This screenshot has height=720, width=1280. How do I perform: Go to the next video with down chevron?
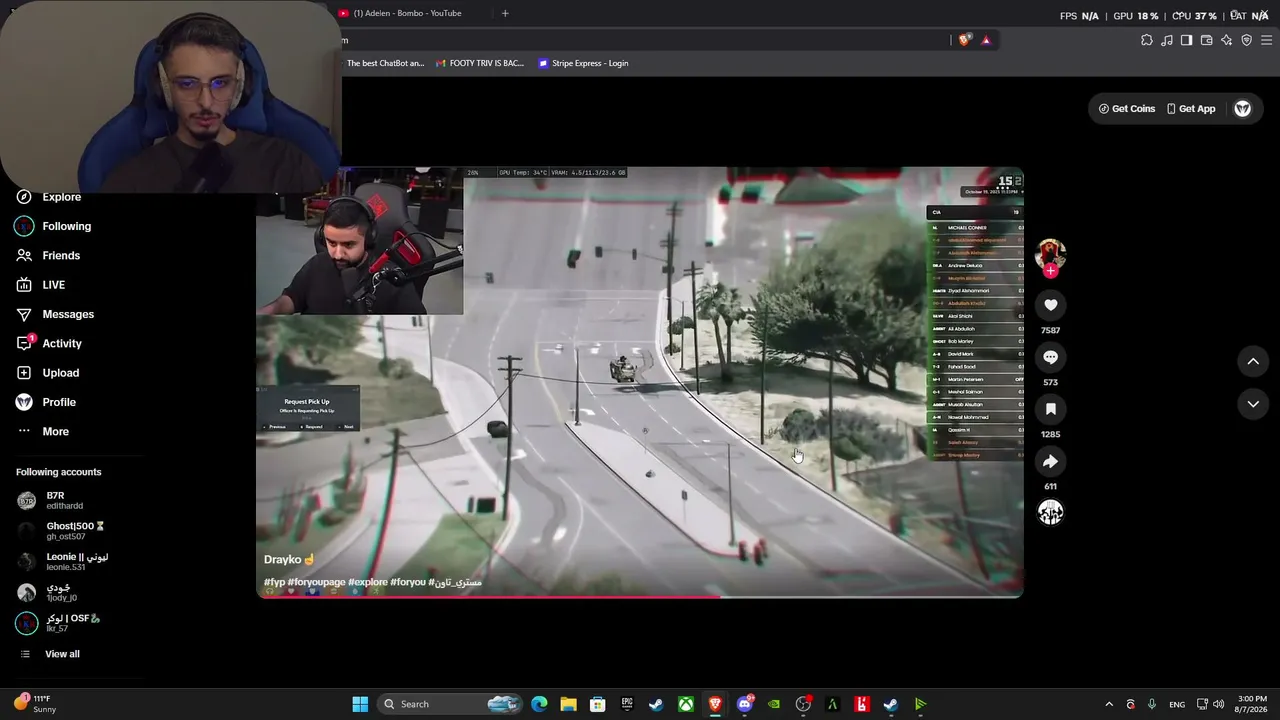point(1253,404)
